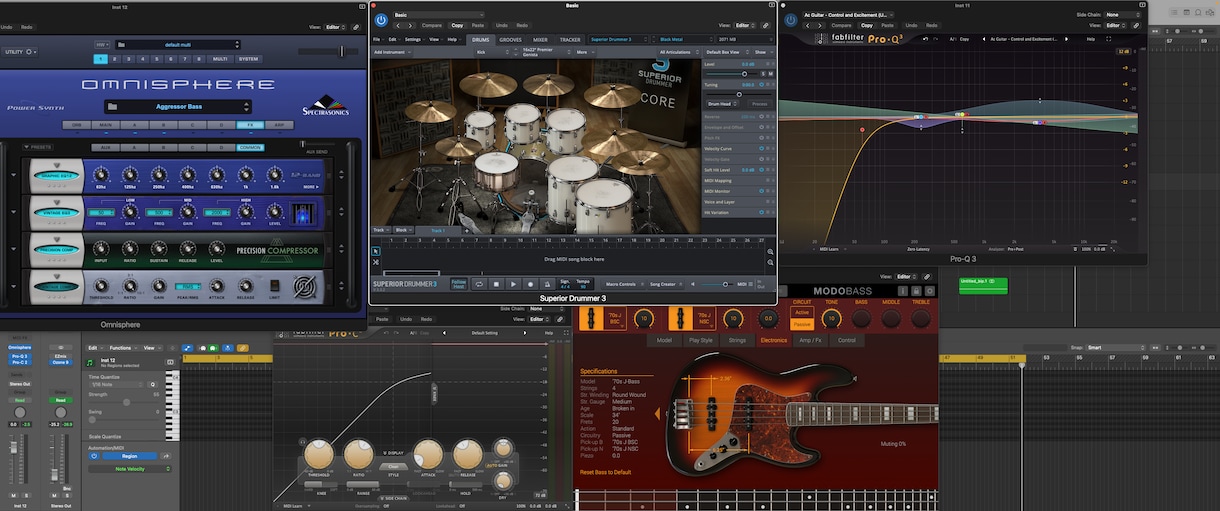Toggle the Pro-Q 3 plugin power button
The image size is (1220, 511).
[791, 20]
